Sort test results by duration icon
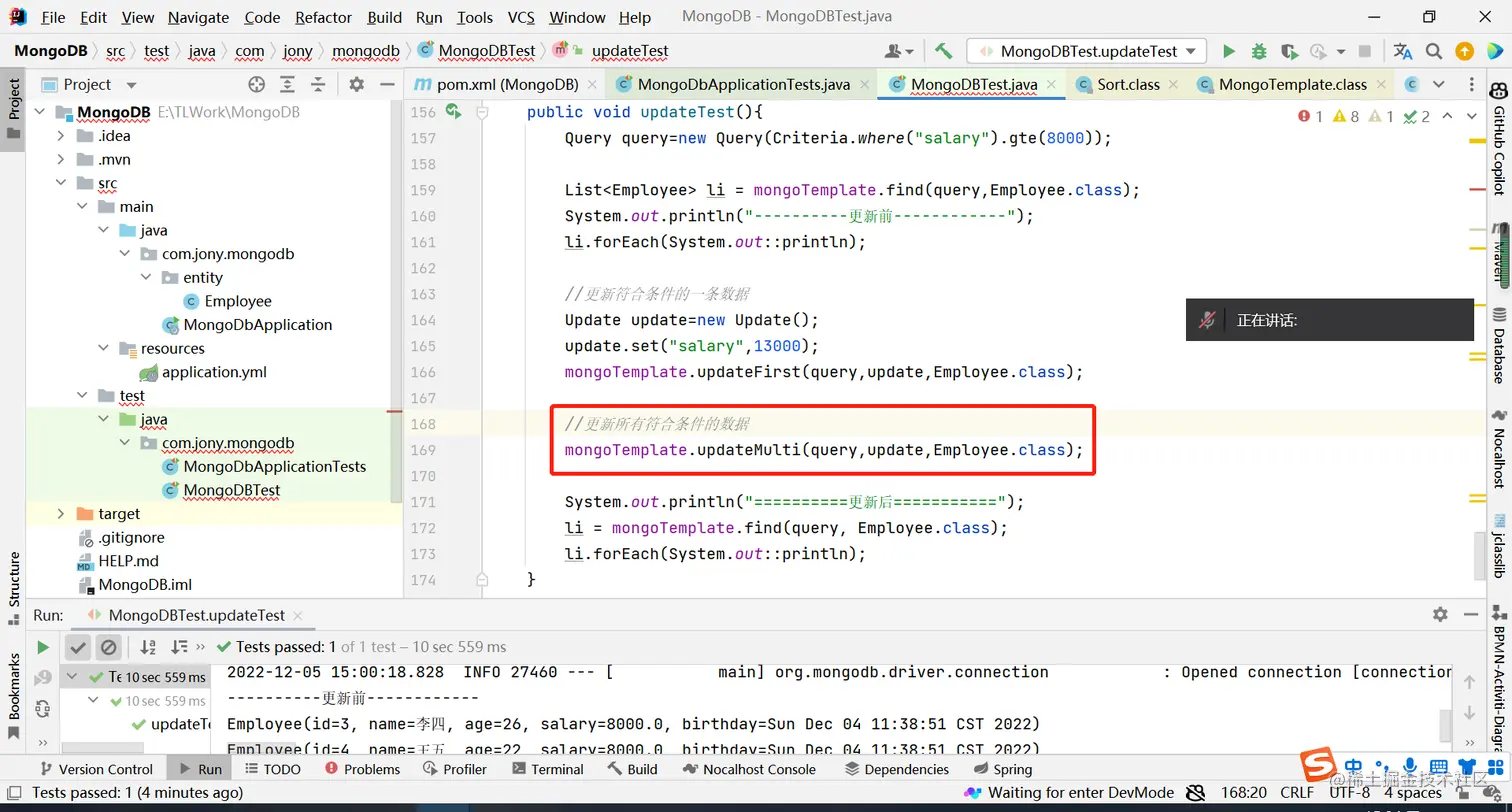Image resolution: width=1512 pixels, height=812 pixels. pos(179,647)
